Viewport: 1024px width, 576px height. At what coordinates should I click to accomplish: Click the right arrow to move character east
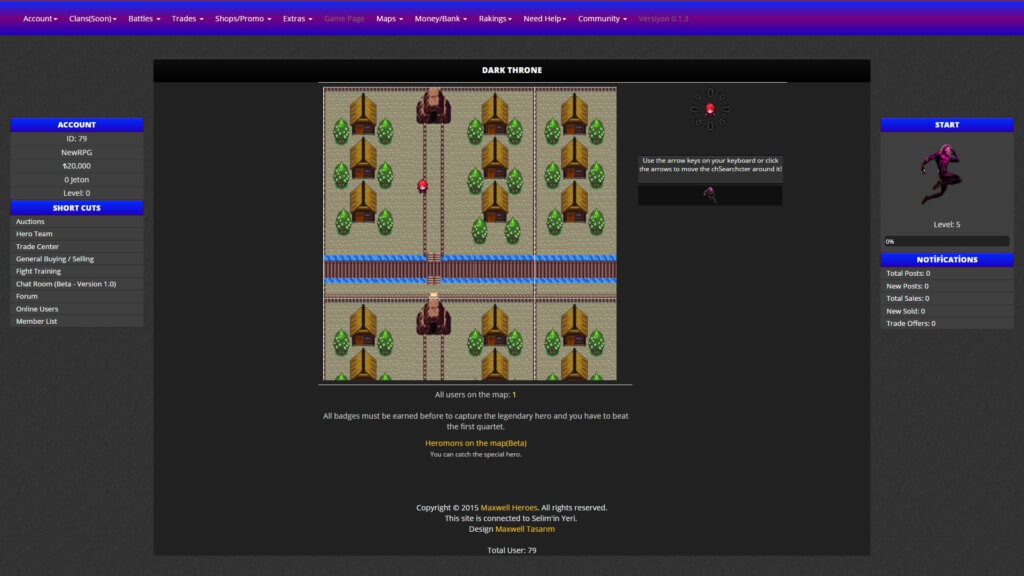pyautogui.click(x=726, y=109)
